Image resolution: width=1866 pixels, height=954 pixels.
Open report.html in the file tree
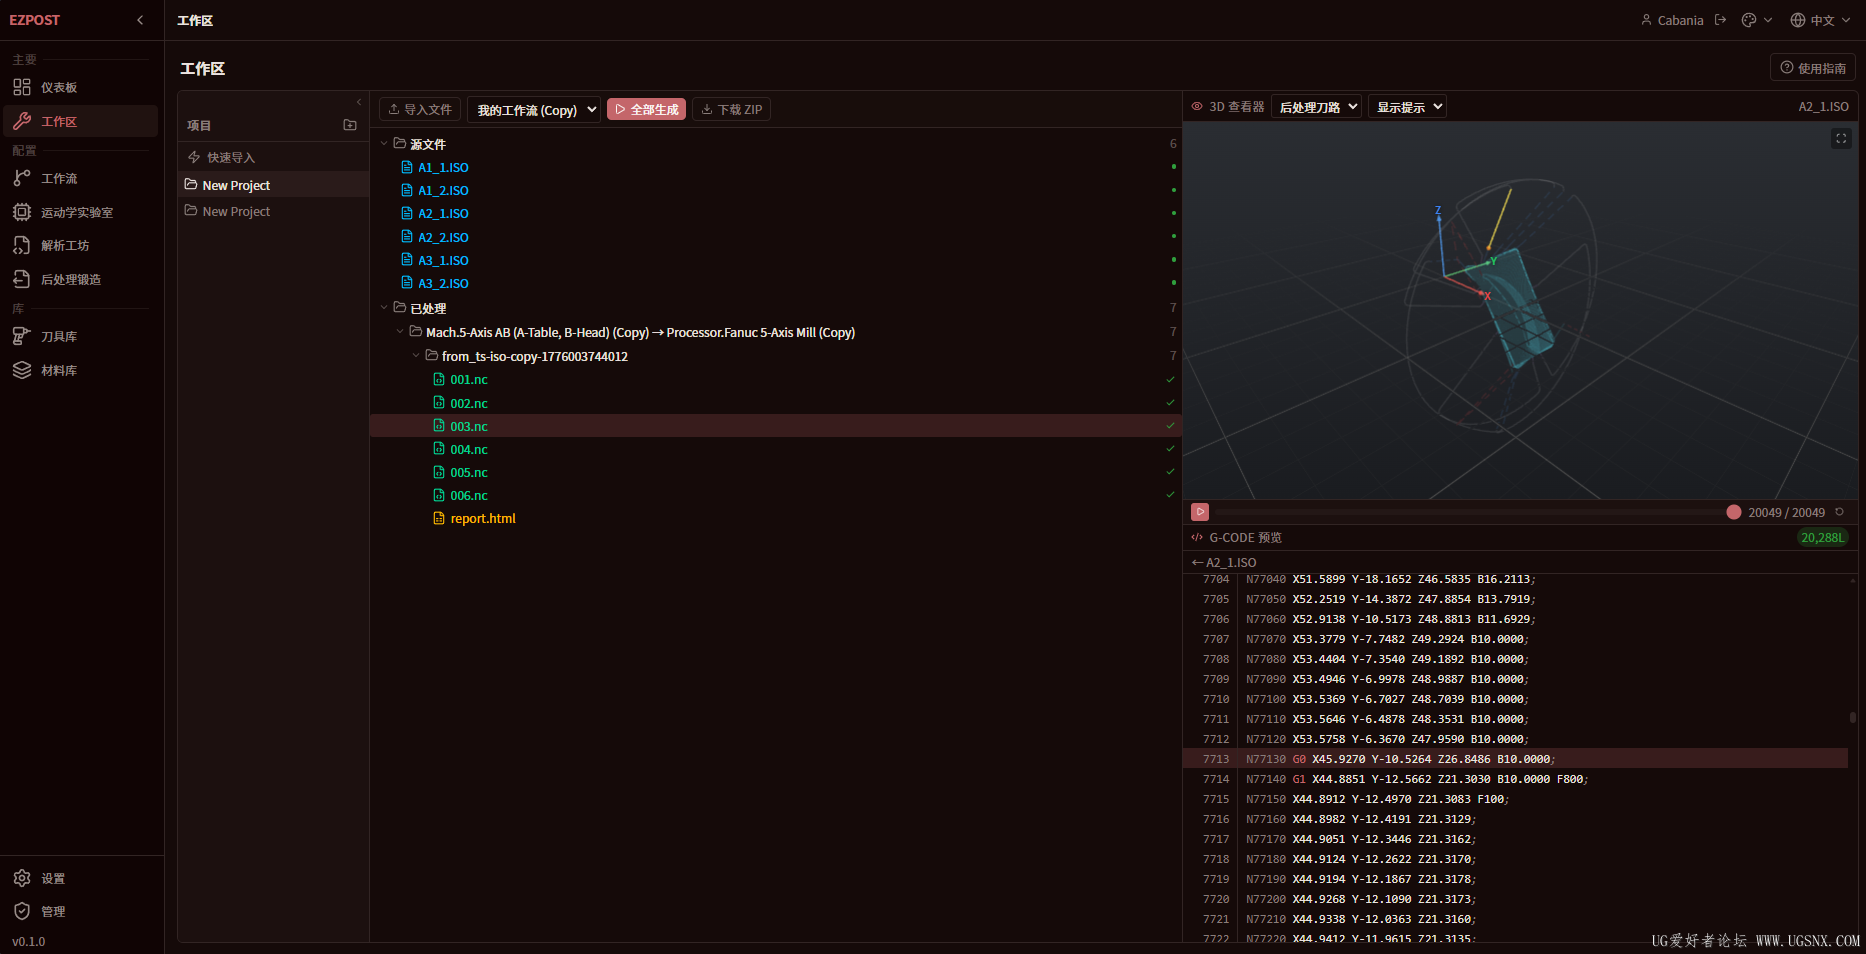(x=483, y=519)
